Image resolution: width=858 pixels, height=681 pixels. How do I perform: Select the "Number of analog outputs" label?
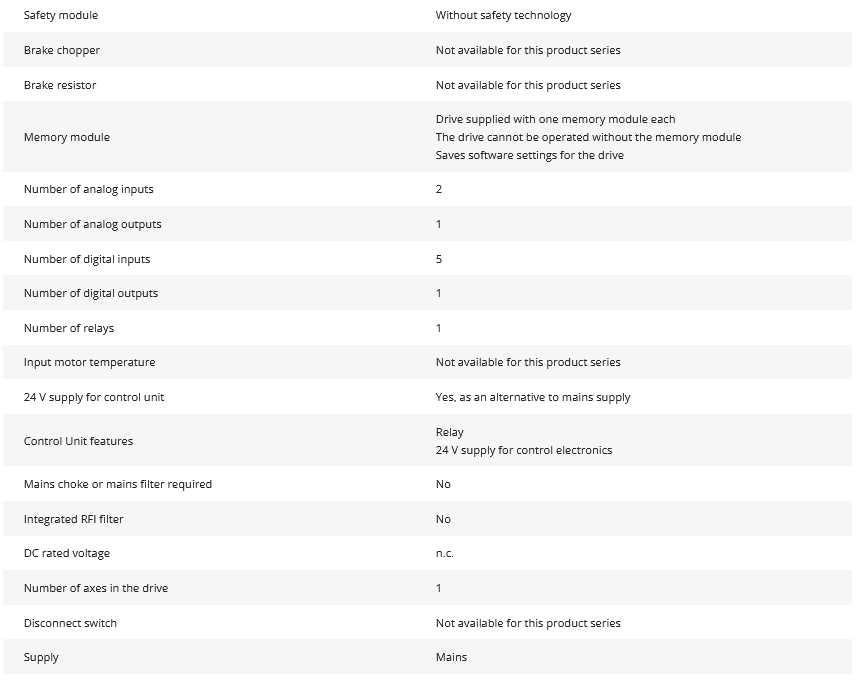tap(92, 224)
